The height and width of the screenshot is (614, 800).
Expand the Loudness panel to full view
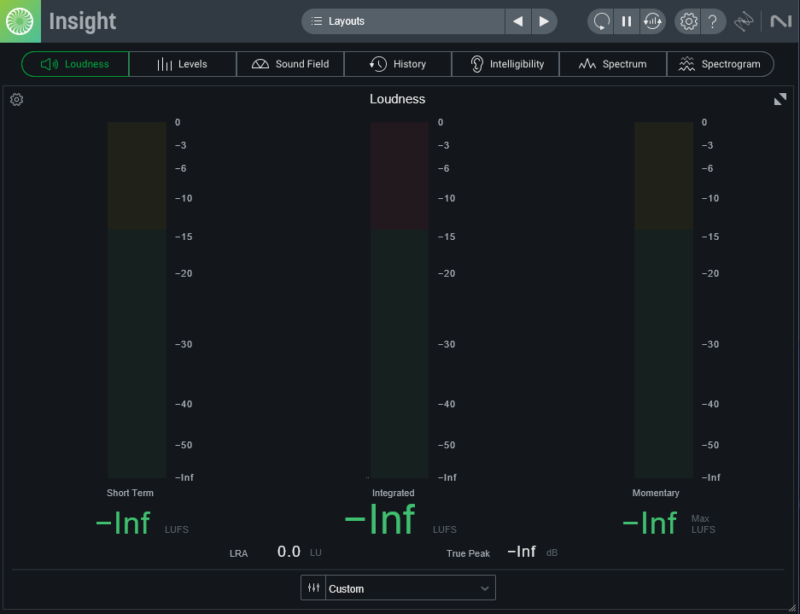pyautogui.click(x=780, y=99)
